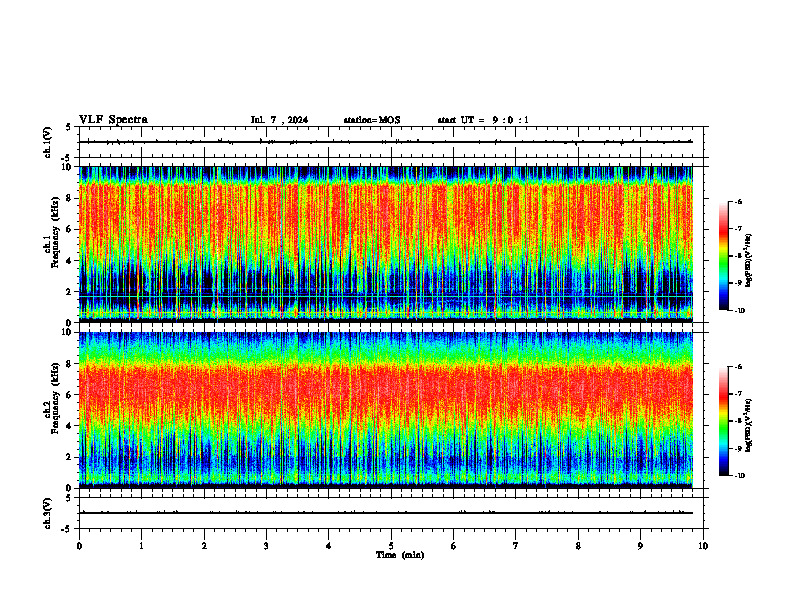
Task: Click the ch.1 color bar "log(PSD)" unit label
Action: click(x=749, y=260)
